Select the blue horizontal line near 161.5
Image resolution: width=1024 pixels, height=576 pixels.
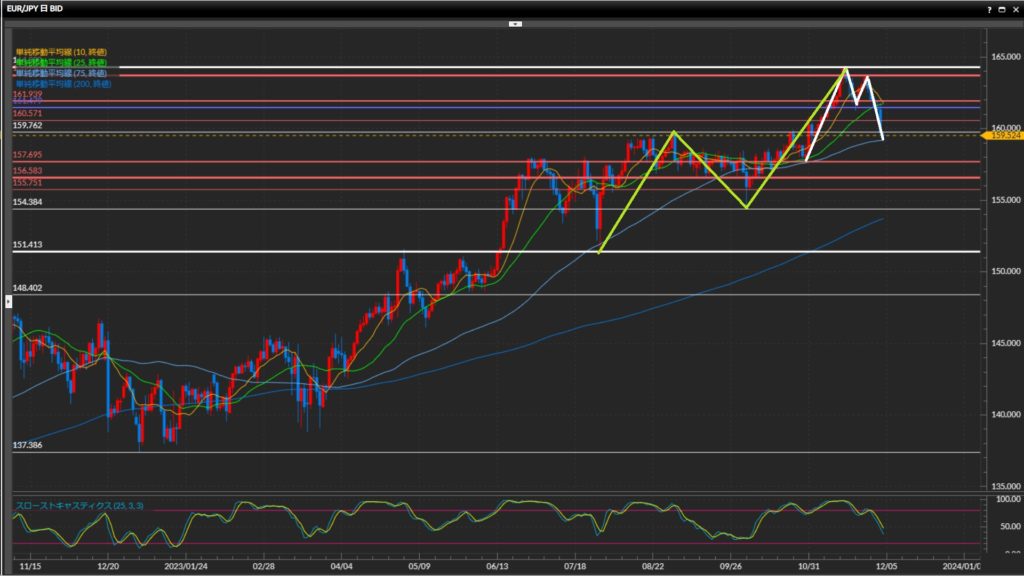(x=500, y=106)
